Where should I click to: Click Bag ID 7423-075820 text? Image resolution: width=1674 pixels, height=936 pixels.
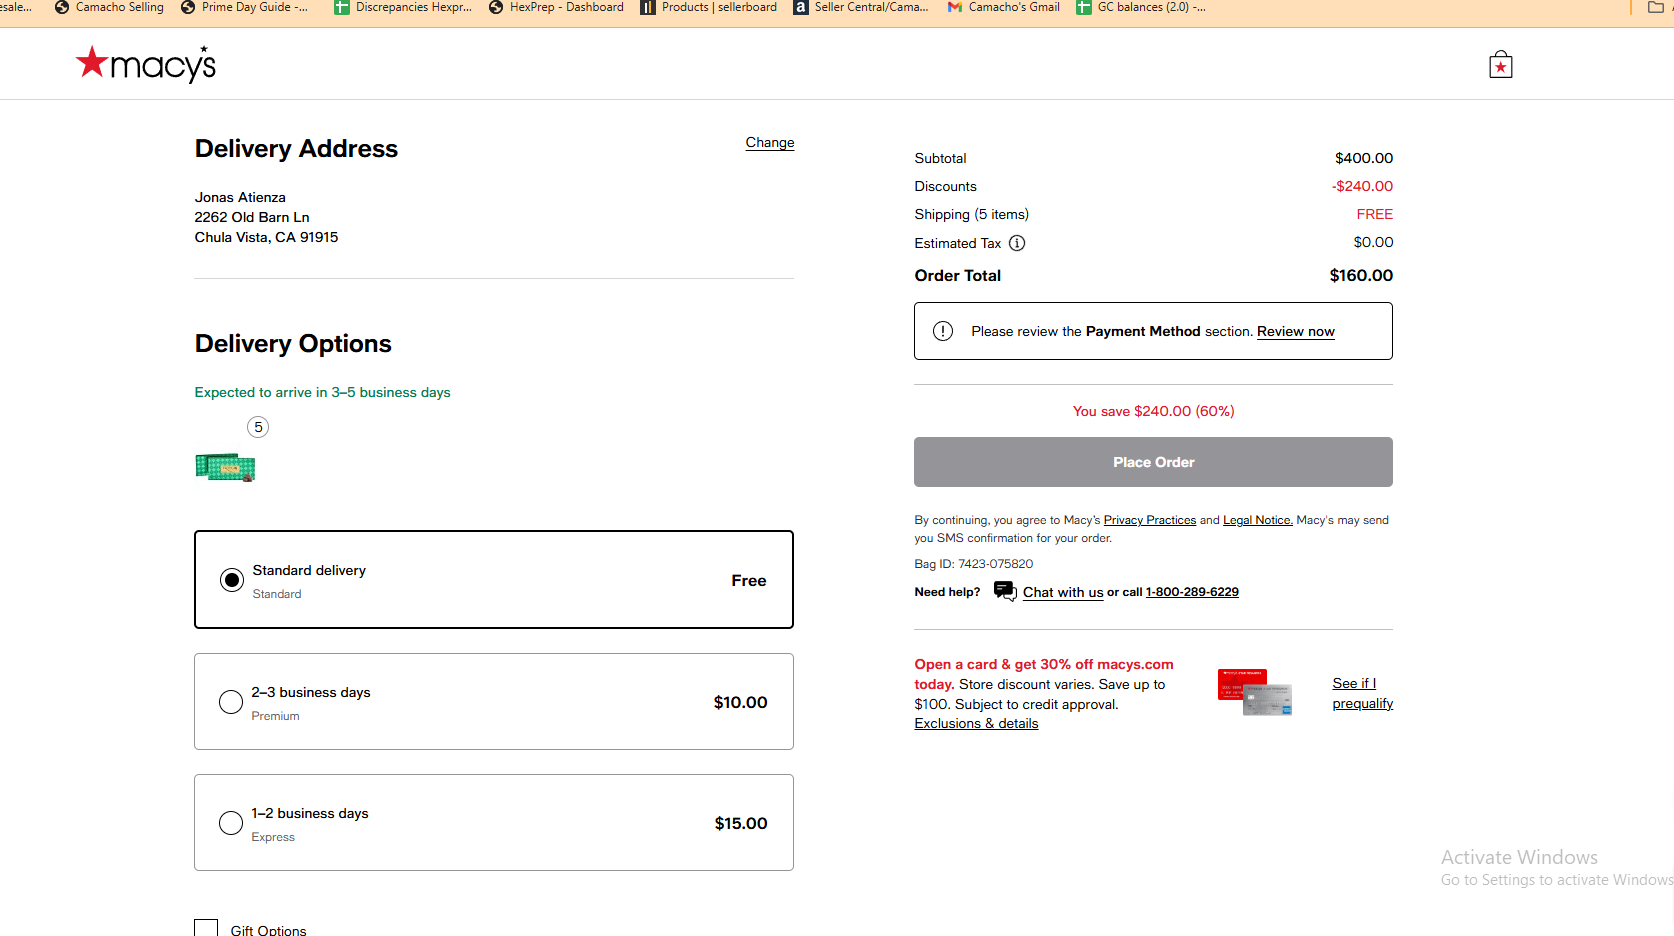point(974,564)
